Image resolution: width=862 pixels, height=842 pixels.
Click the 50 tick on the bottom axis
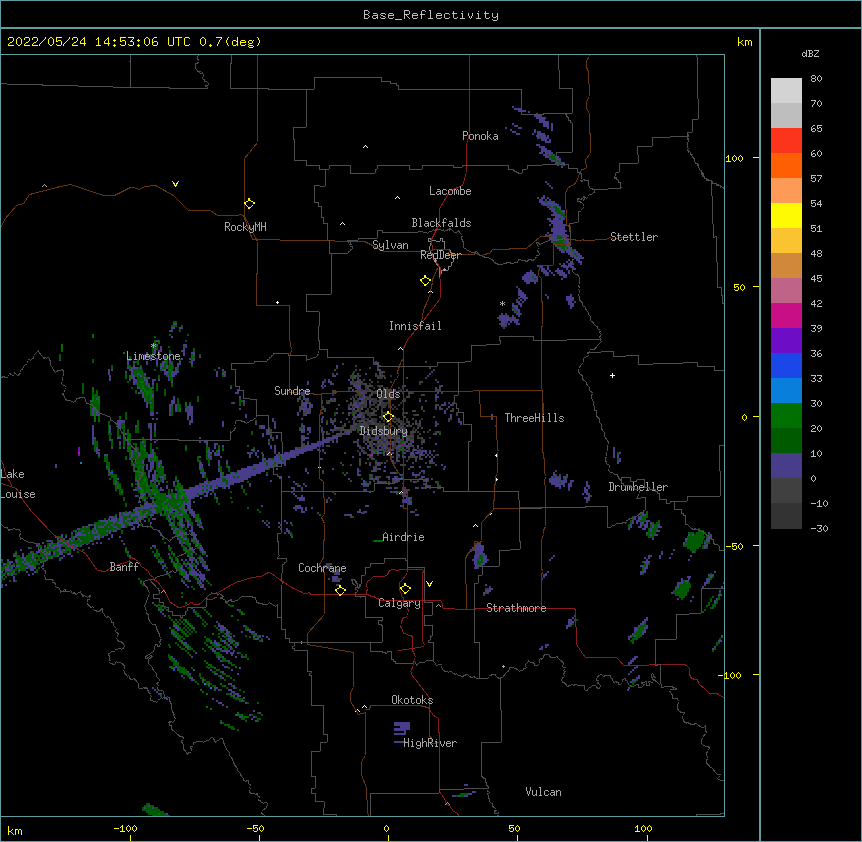point(514,828)
